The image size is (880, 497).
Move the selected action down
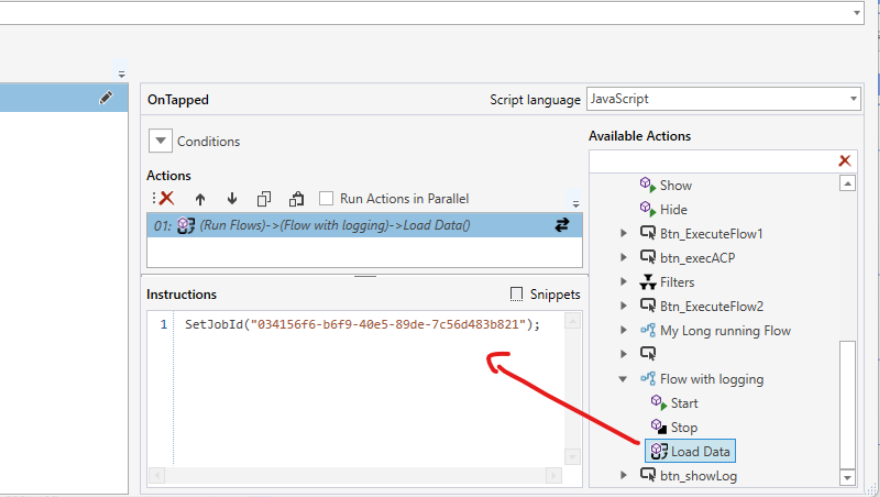[x=232, y=199]
